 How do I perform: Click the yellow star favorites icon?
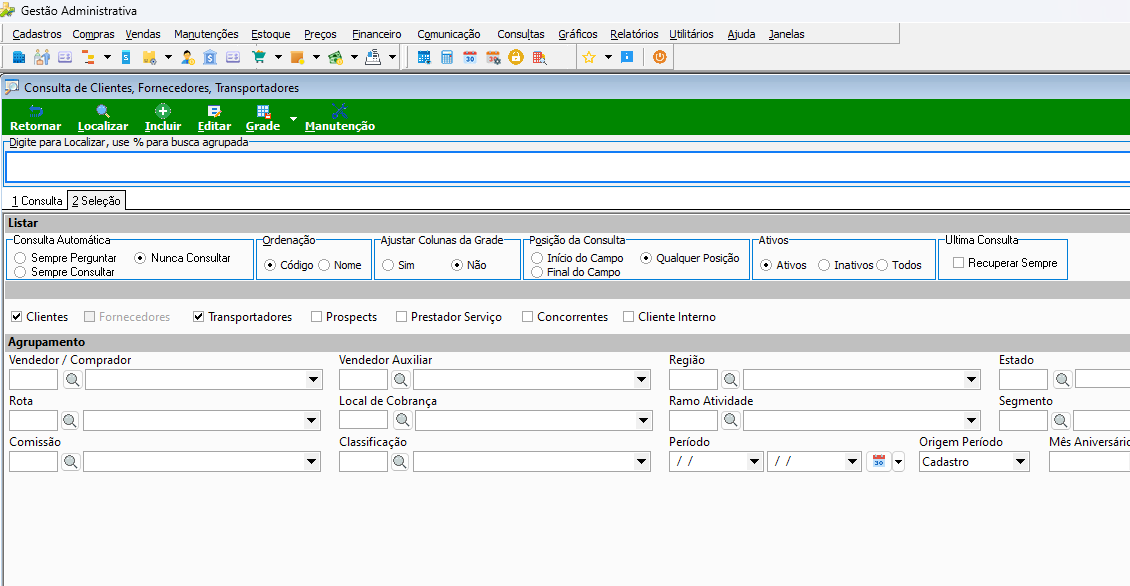pos(589,57)
